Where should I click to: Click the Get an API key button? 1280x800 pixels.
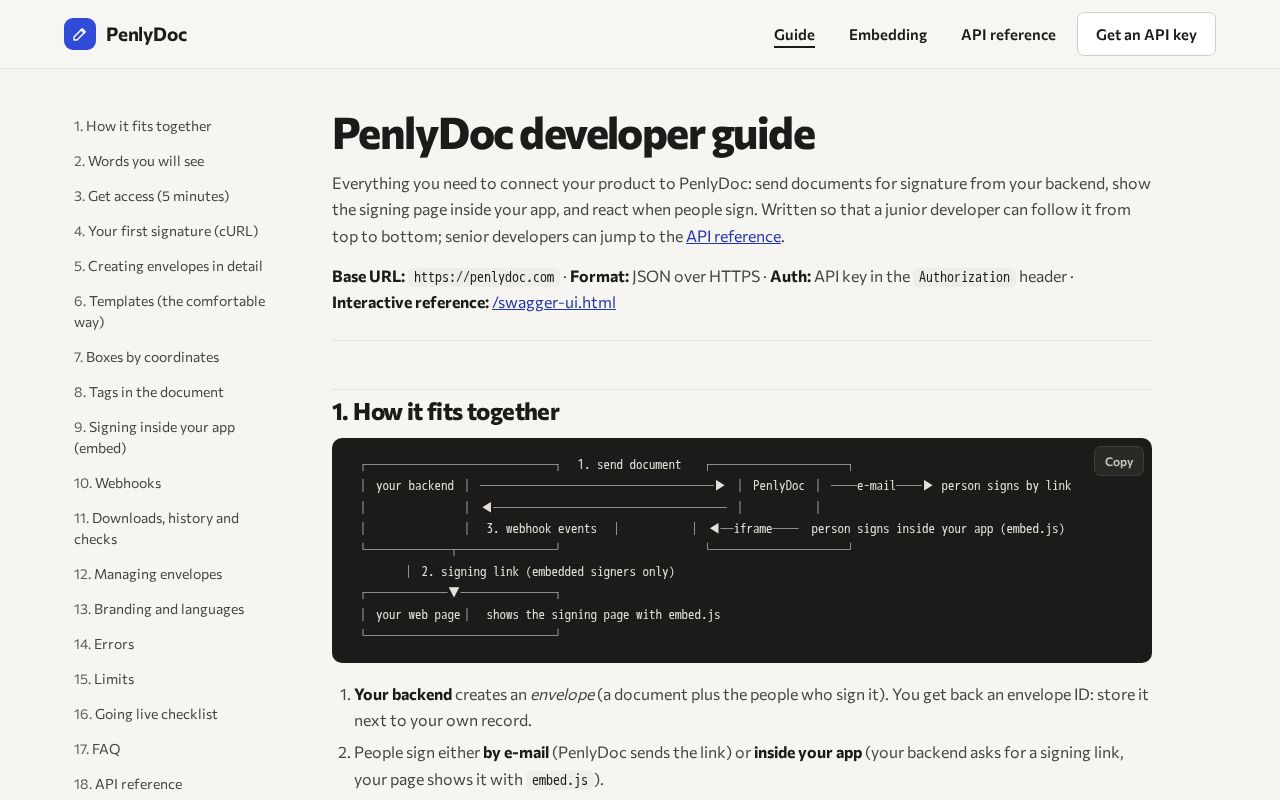coord(1146,34)
